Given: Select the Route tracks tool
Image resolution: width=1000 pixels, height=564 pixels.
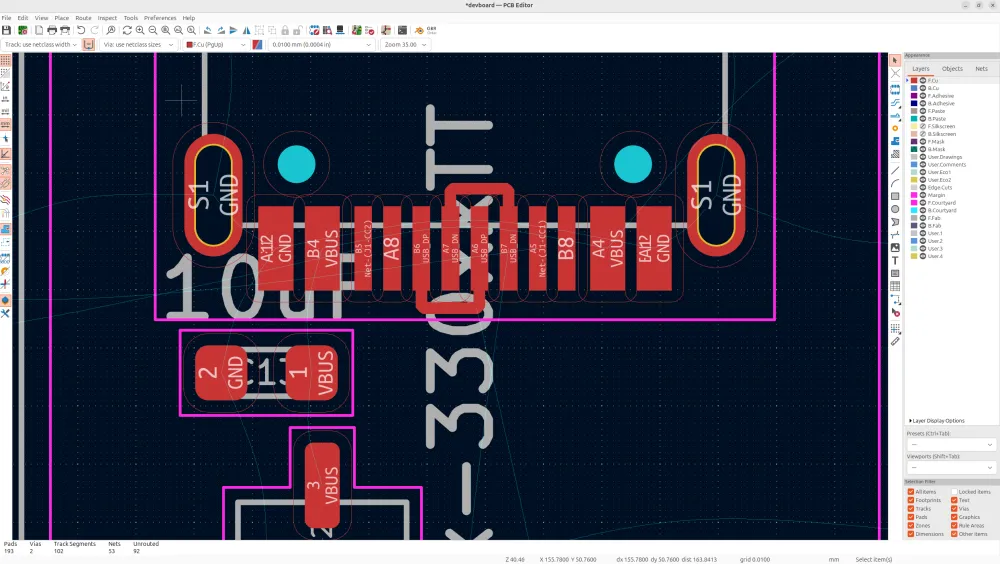Looking at the screenshot, I should click(x=895, y=101).
